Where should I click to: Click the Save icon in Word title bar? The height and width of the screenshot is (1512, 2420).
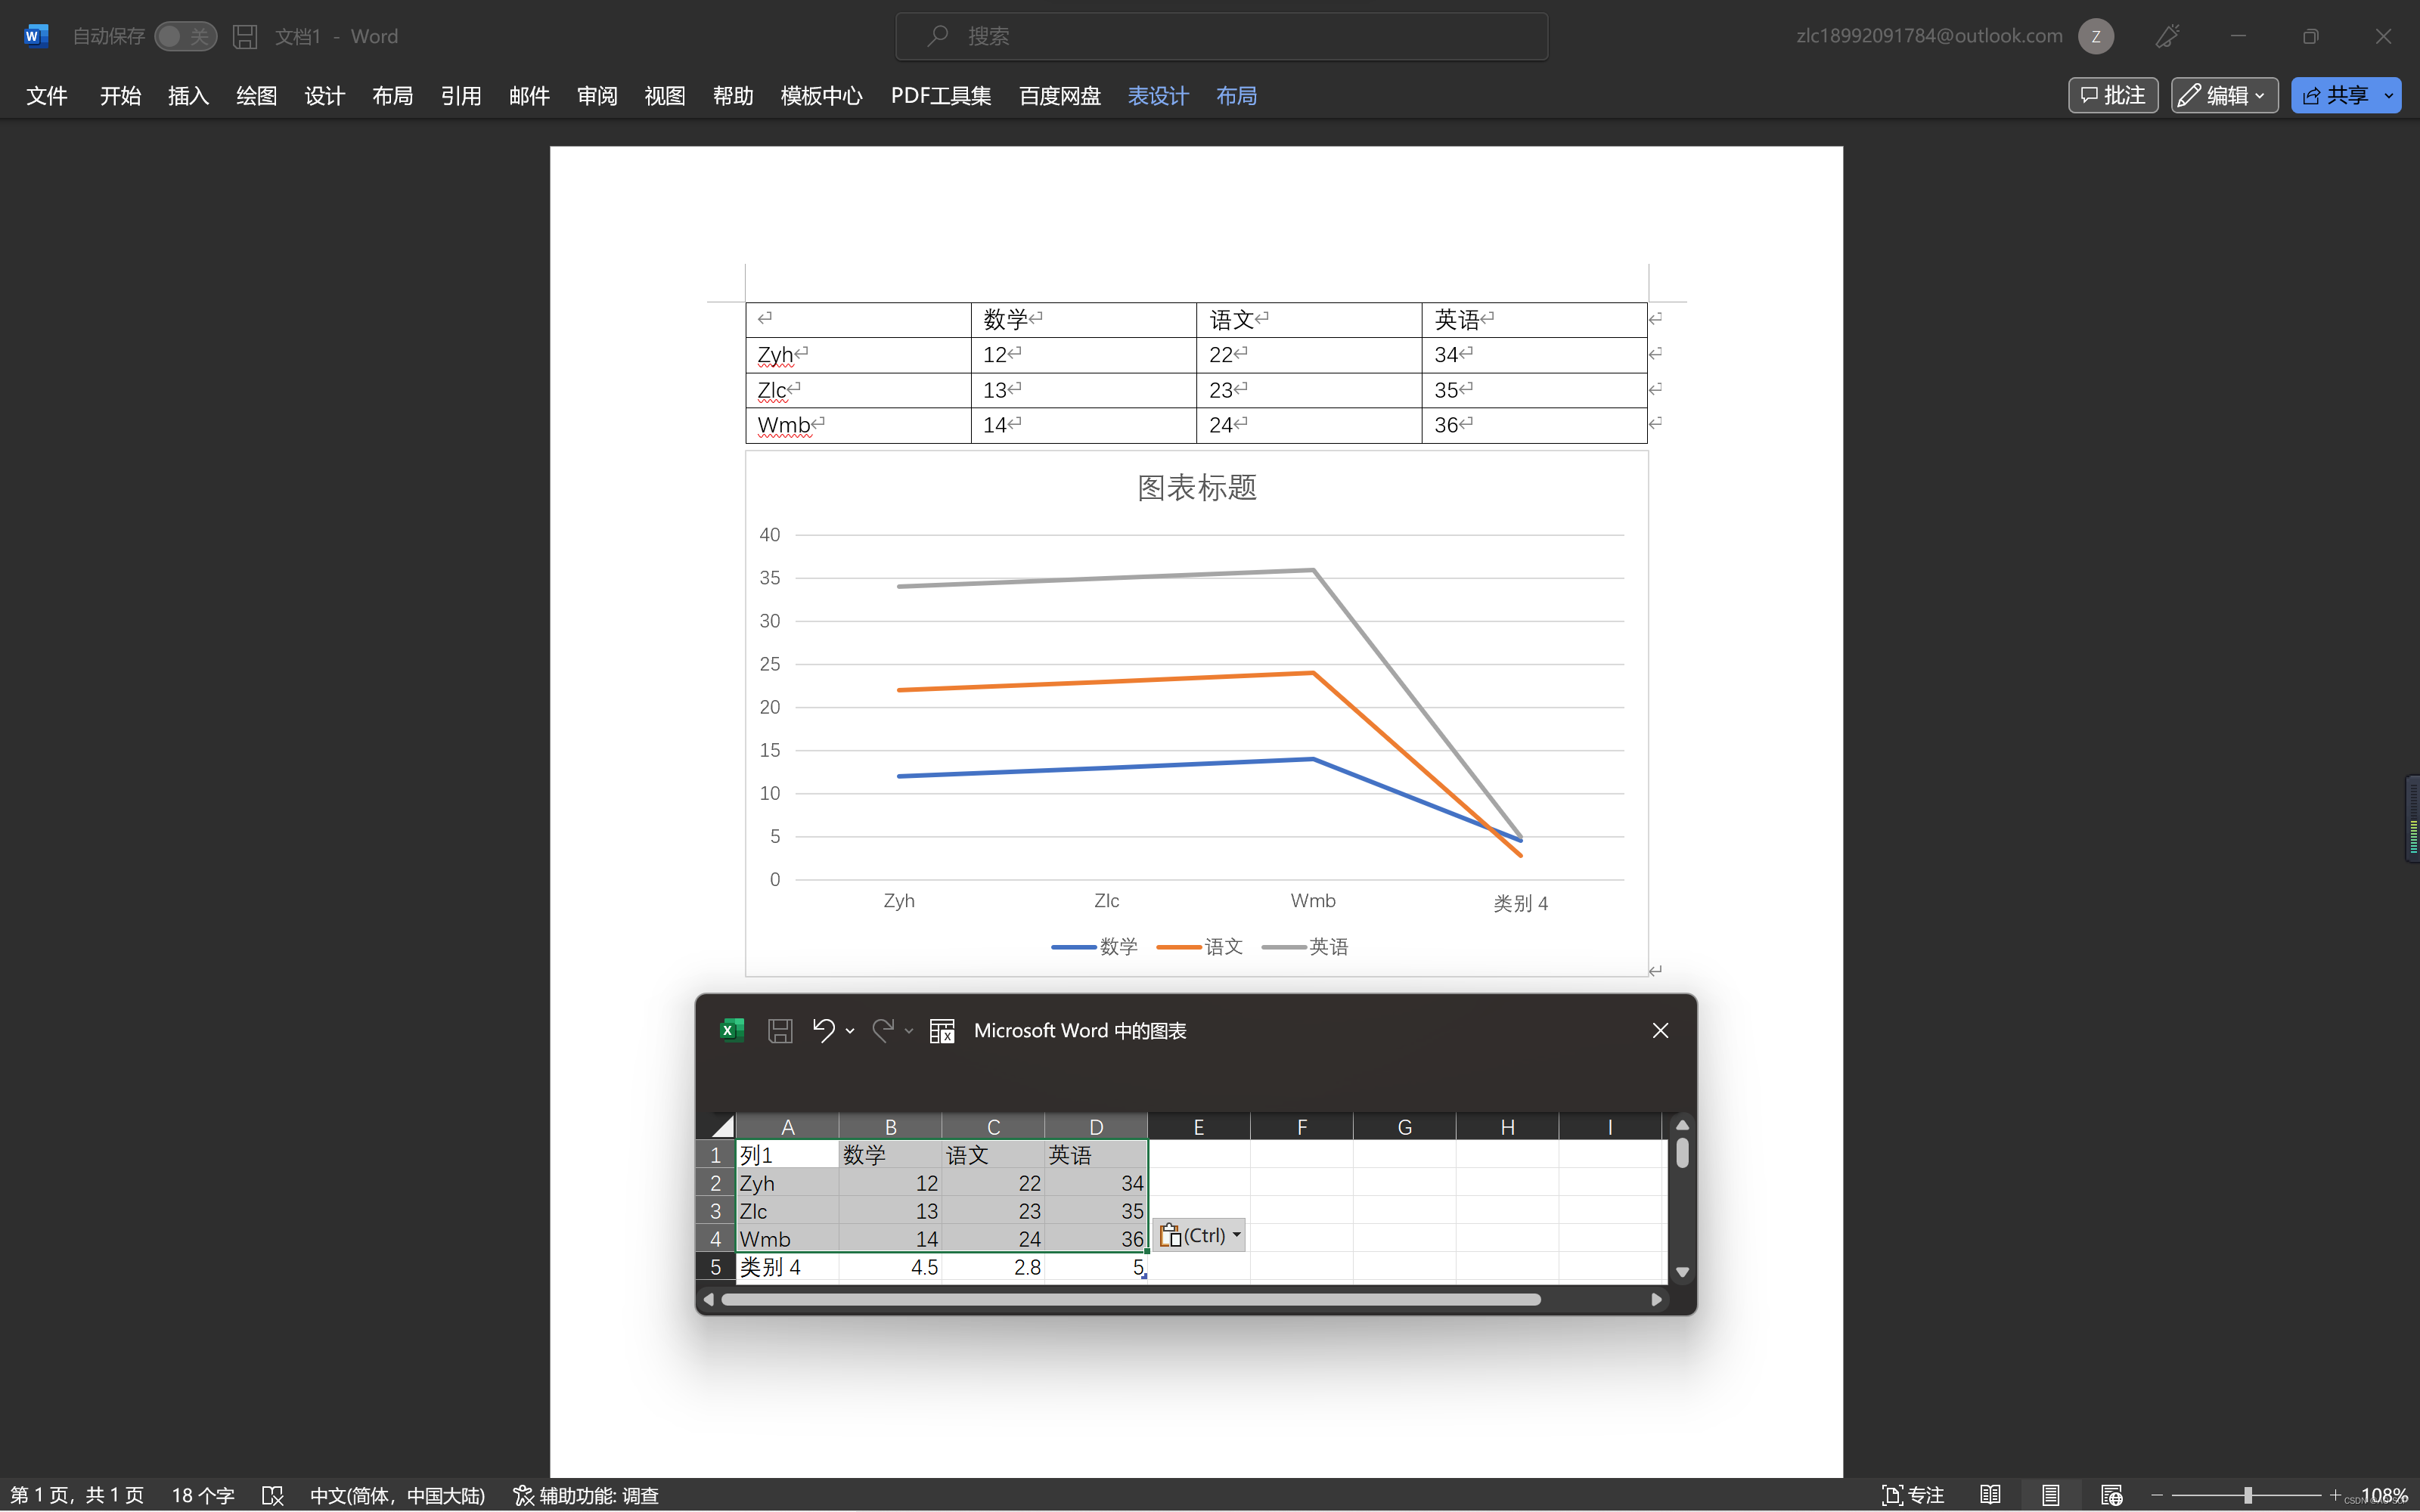[x=245, y=36]
